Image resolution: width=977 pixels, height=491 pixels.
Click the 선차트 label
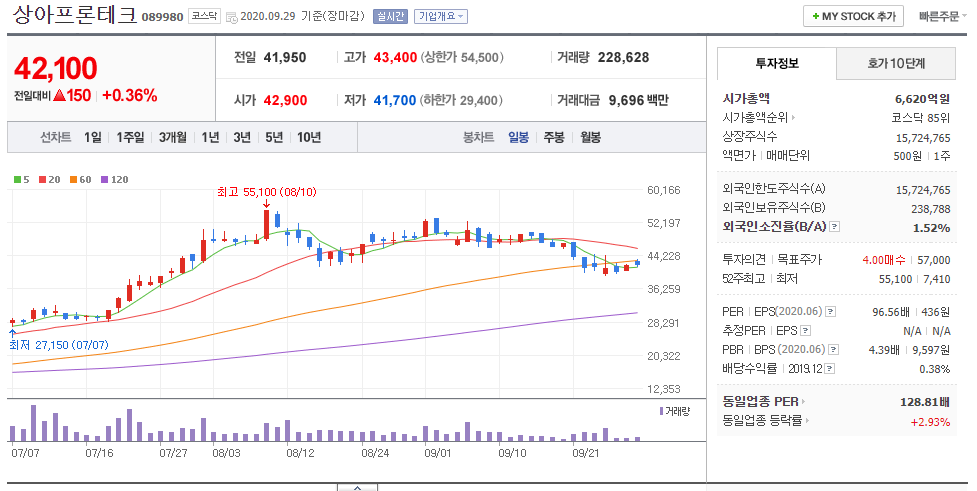tap(55, 137)
